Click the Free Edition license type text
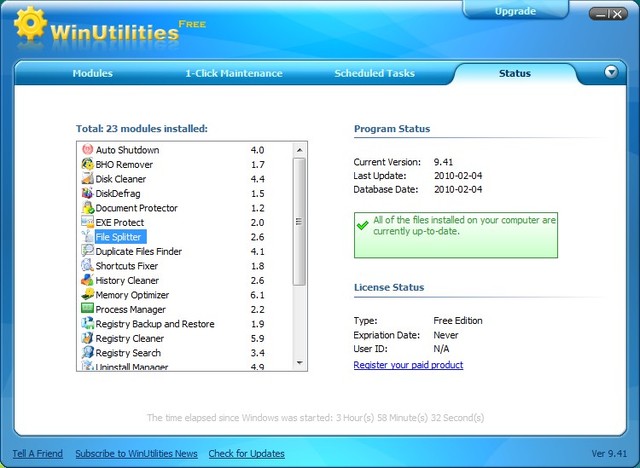This screenshot has width=640, height=468. tap(458, 321)
